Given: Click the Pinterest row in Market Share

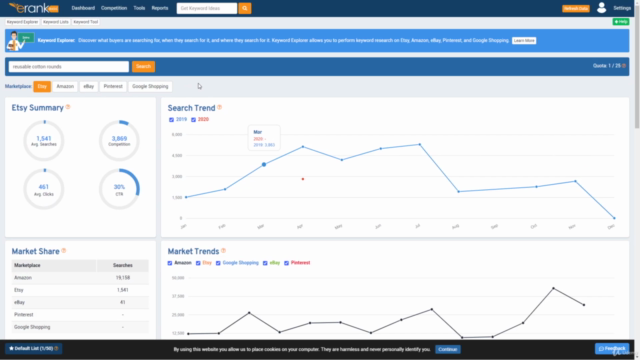Looking at the screenshot, I should tap(80, 315).
